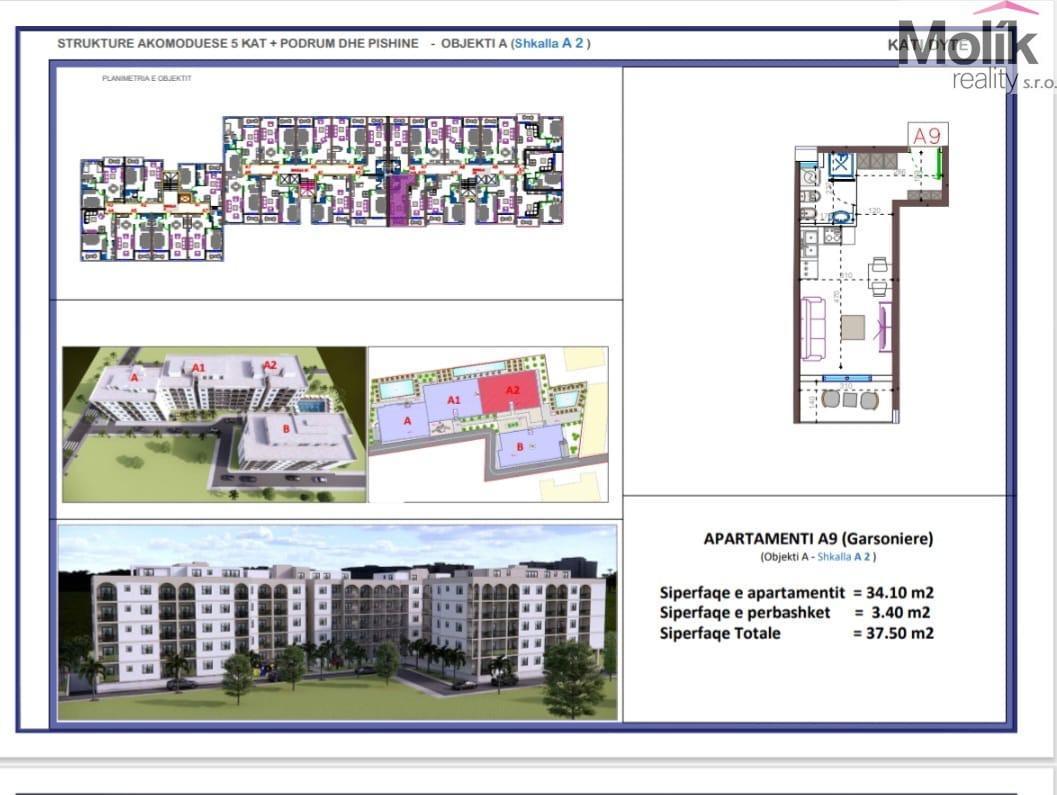This screenshot has height=795, width=1057.
Task: Open the full-floor planimetria drawing
Action: 322,188
